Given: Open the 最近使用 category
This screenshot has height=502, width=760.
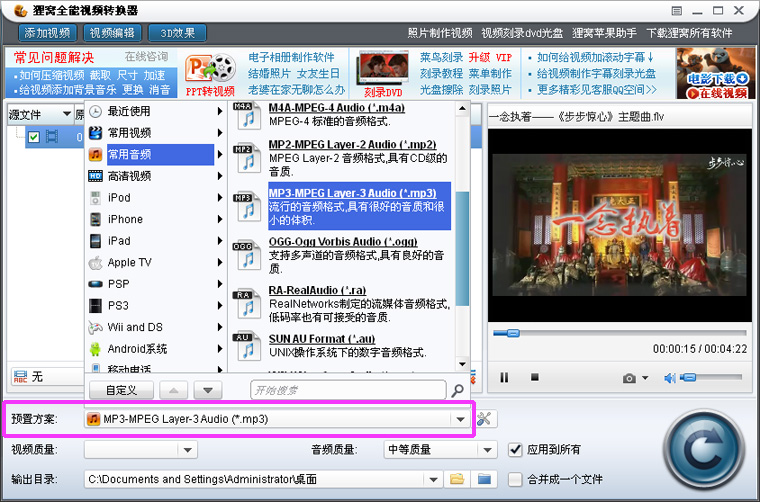Looking at the screenshot, I should pos(155,111).
